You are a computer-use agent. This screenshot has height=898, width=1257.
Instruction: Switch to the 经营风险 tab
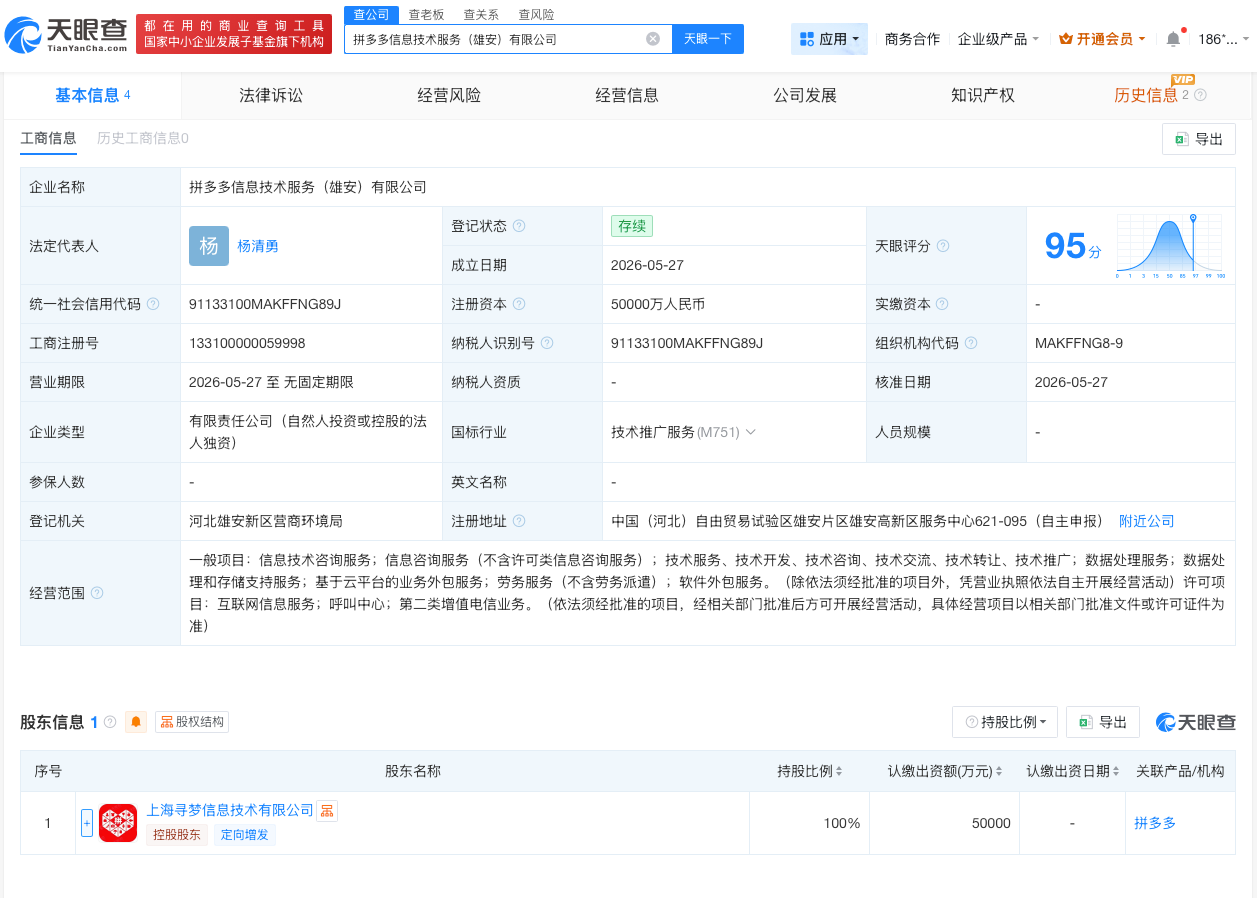point(449,95)
